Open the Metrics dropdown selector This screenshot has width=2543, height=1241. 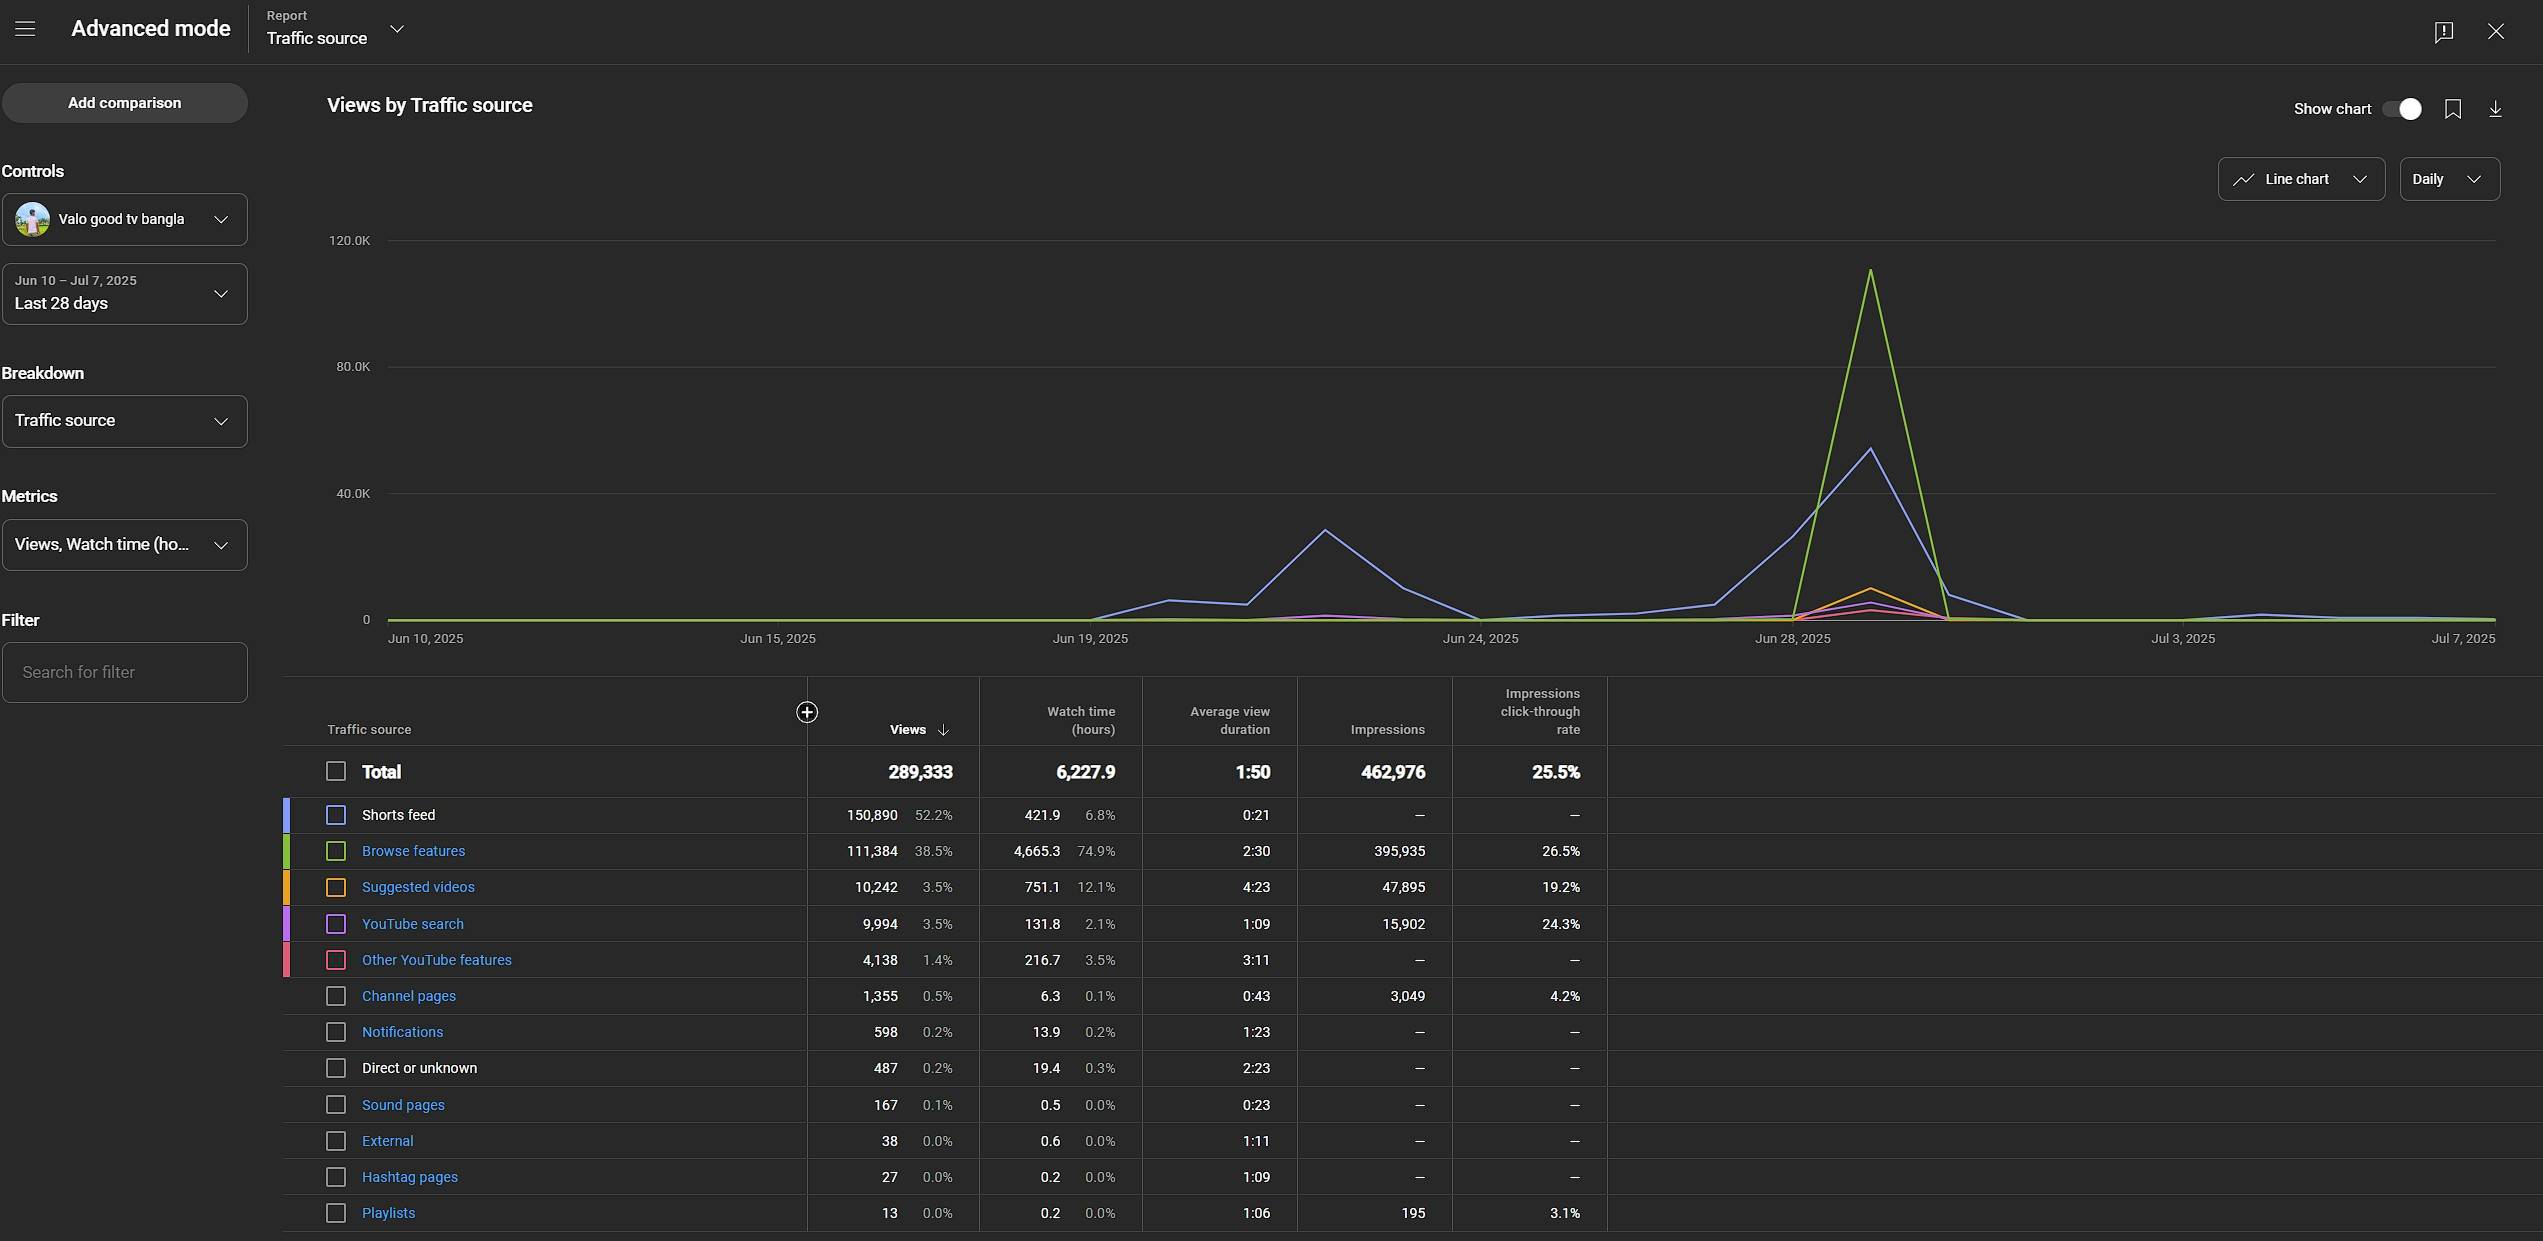[x=124, y=545]
